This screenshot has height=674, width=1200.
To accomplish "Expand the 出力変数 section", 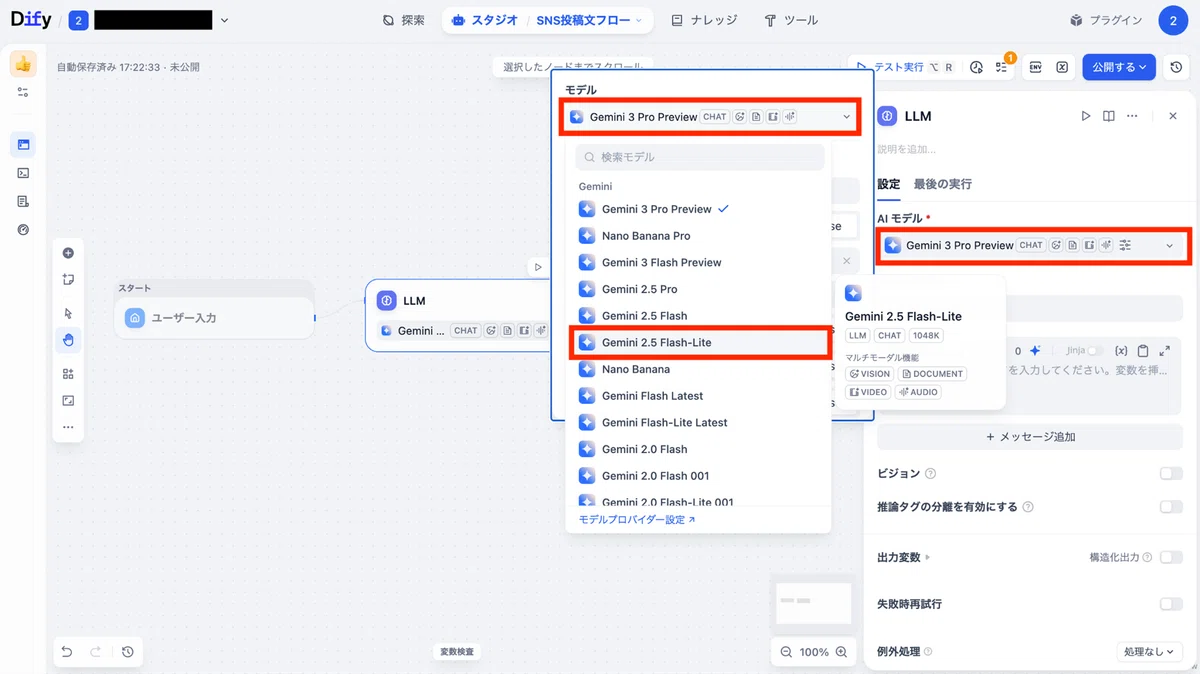I will (904, 557).
